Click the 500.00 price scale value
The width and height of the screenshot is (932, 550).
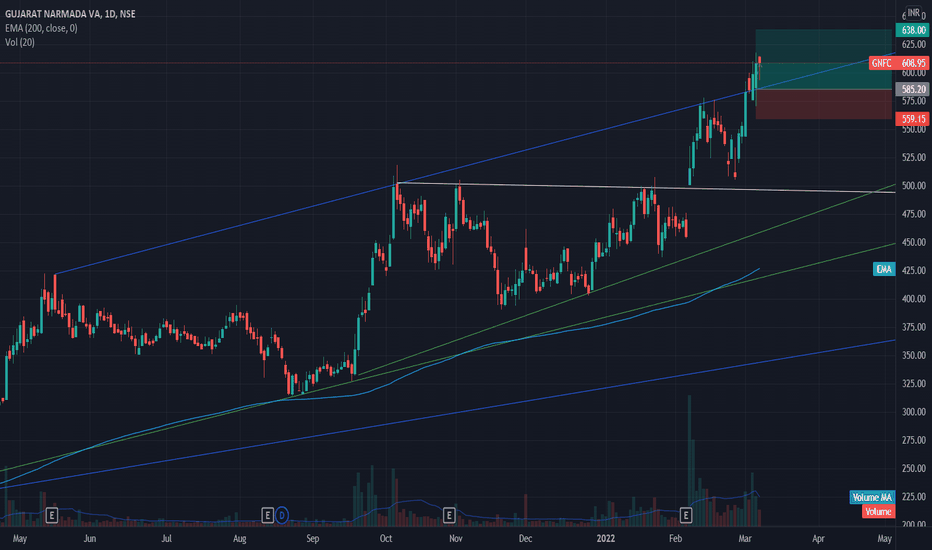[x=914, y=186]
